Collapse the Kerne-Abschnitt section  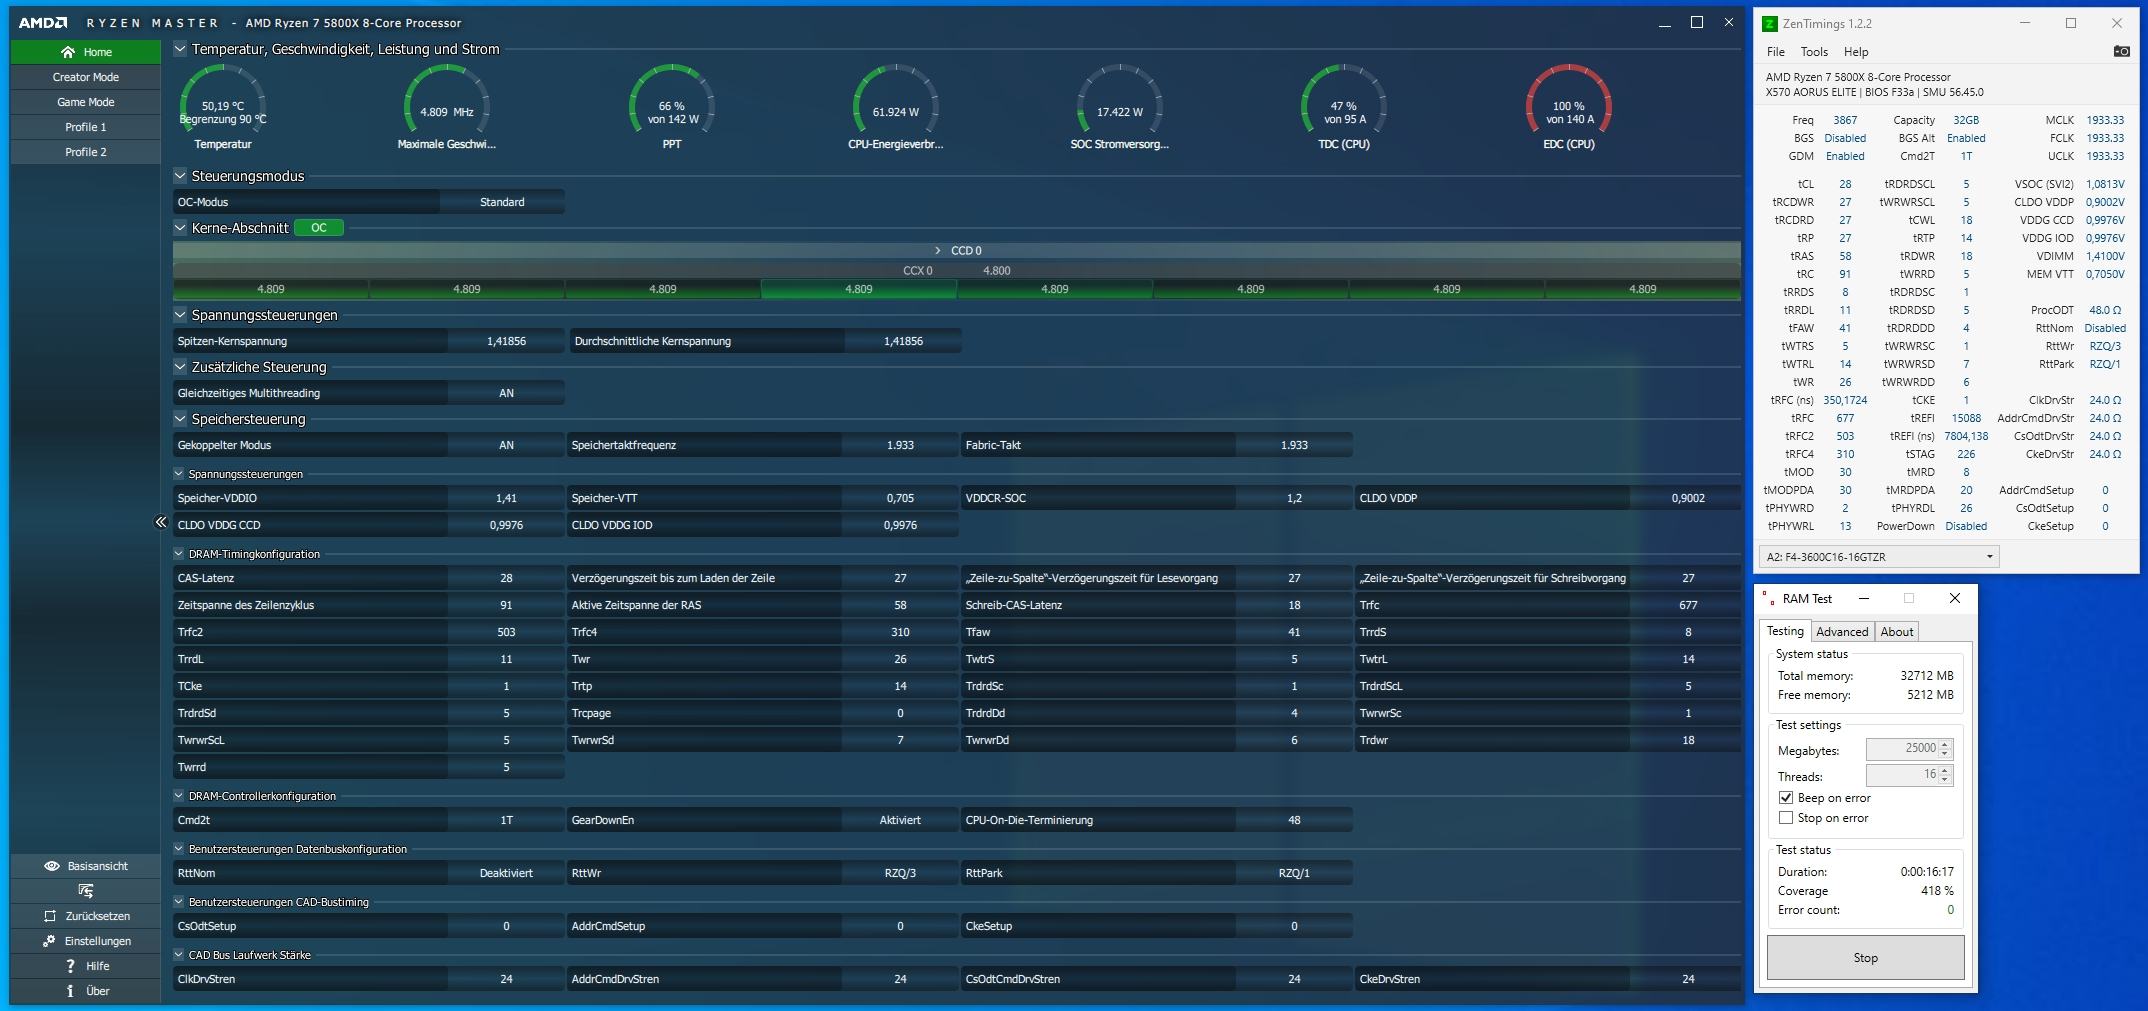click(180, 227)
